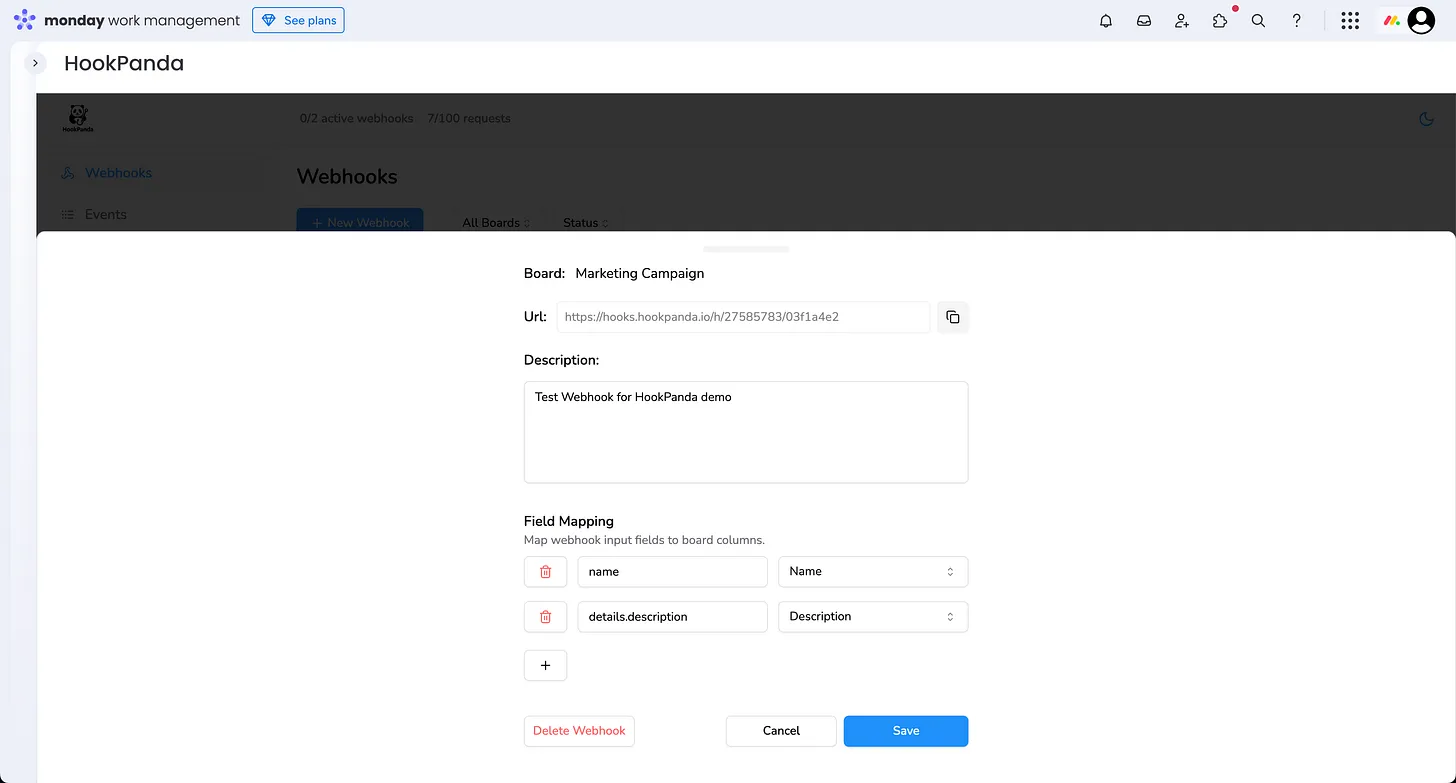Cancel the webhook edit
1456x783 pixels.
tap(781, 731)
